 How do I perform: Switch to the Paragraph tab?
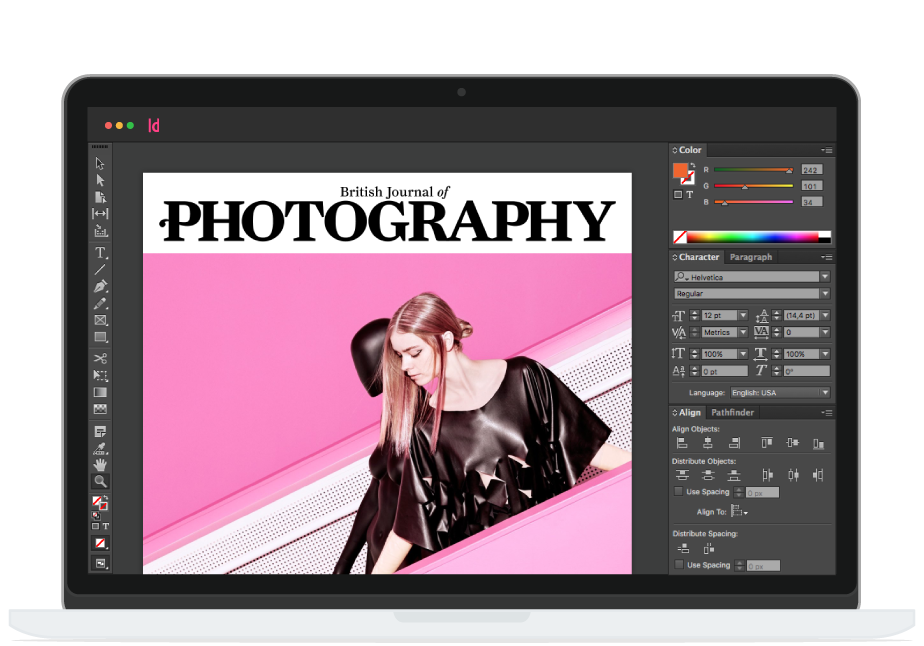coord(750,257)
